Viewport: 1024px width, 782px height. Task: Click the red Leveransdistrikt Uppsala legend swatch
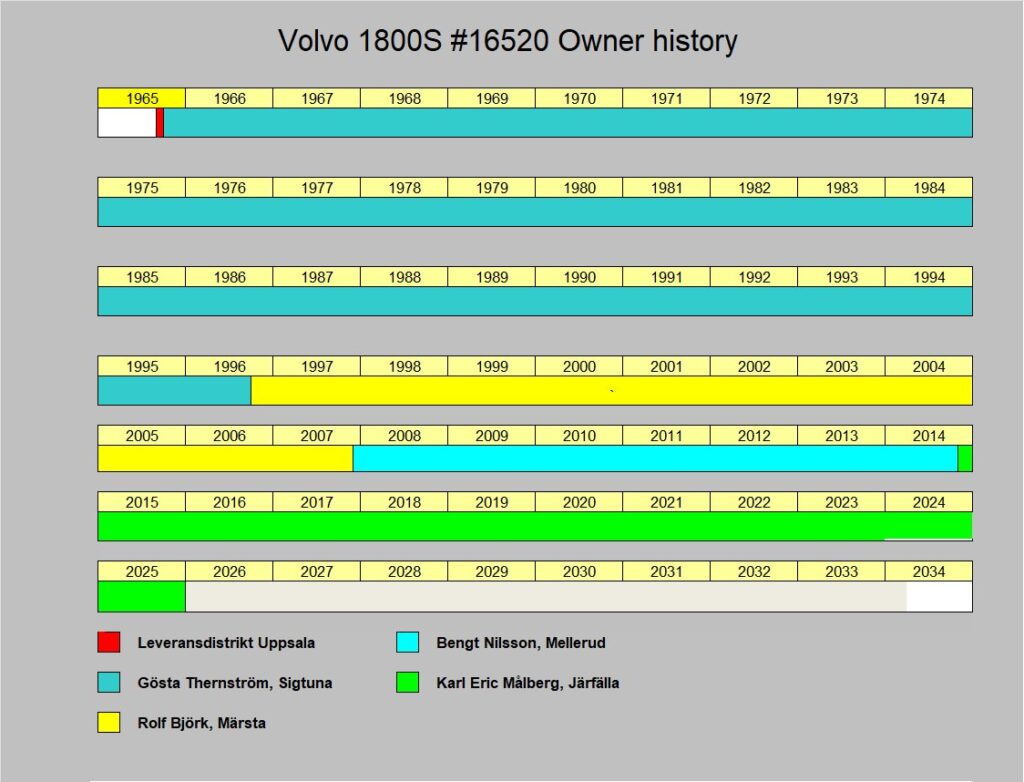[x=107, y=642]
